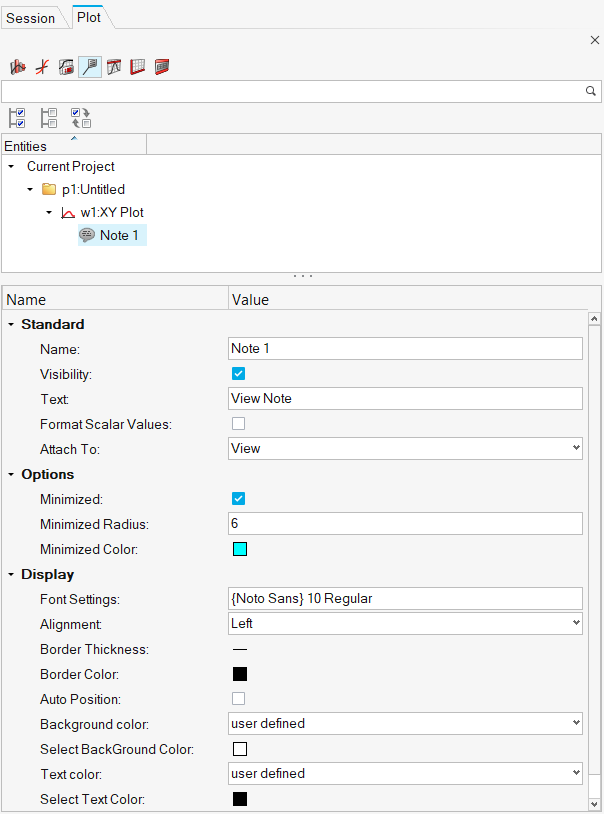
Task: Click the highlighted notes filter icon
Action: click(90, 67)
